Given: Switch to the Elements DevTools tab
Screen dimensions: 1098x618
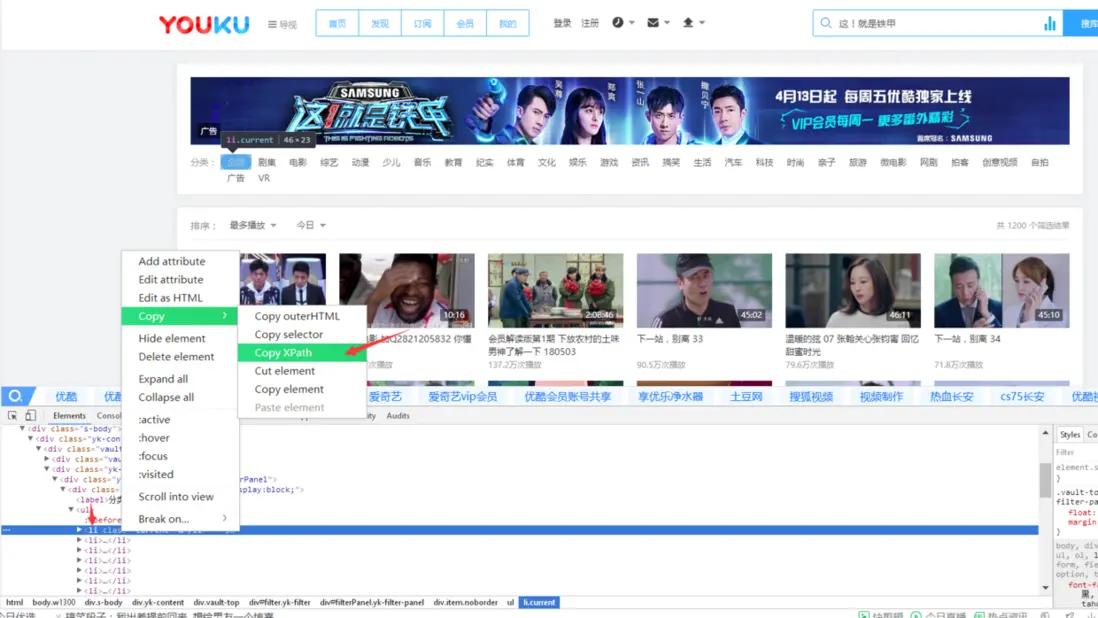Looking at the screenshot, I should [69, 416].
